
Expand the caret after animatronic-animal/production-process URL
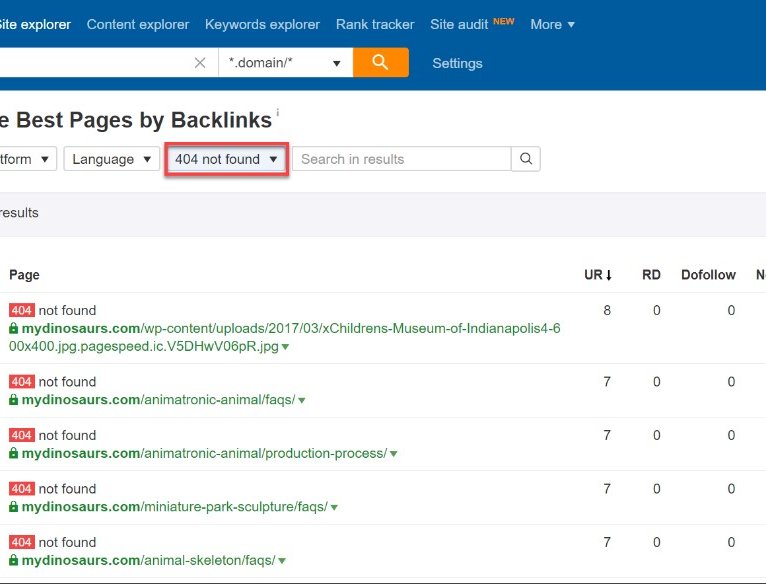click(393, 454)
